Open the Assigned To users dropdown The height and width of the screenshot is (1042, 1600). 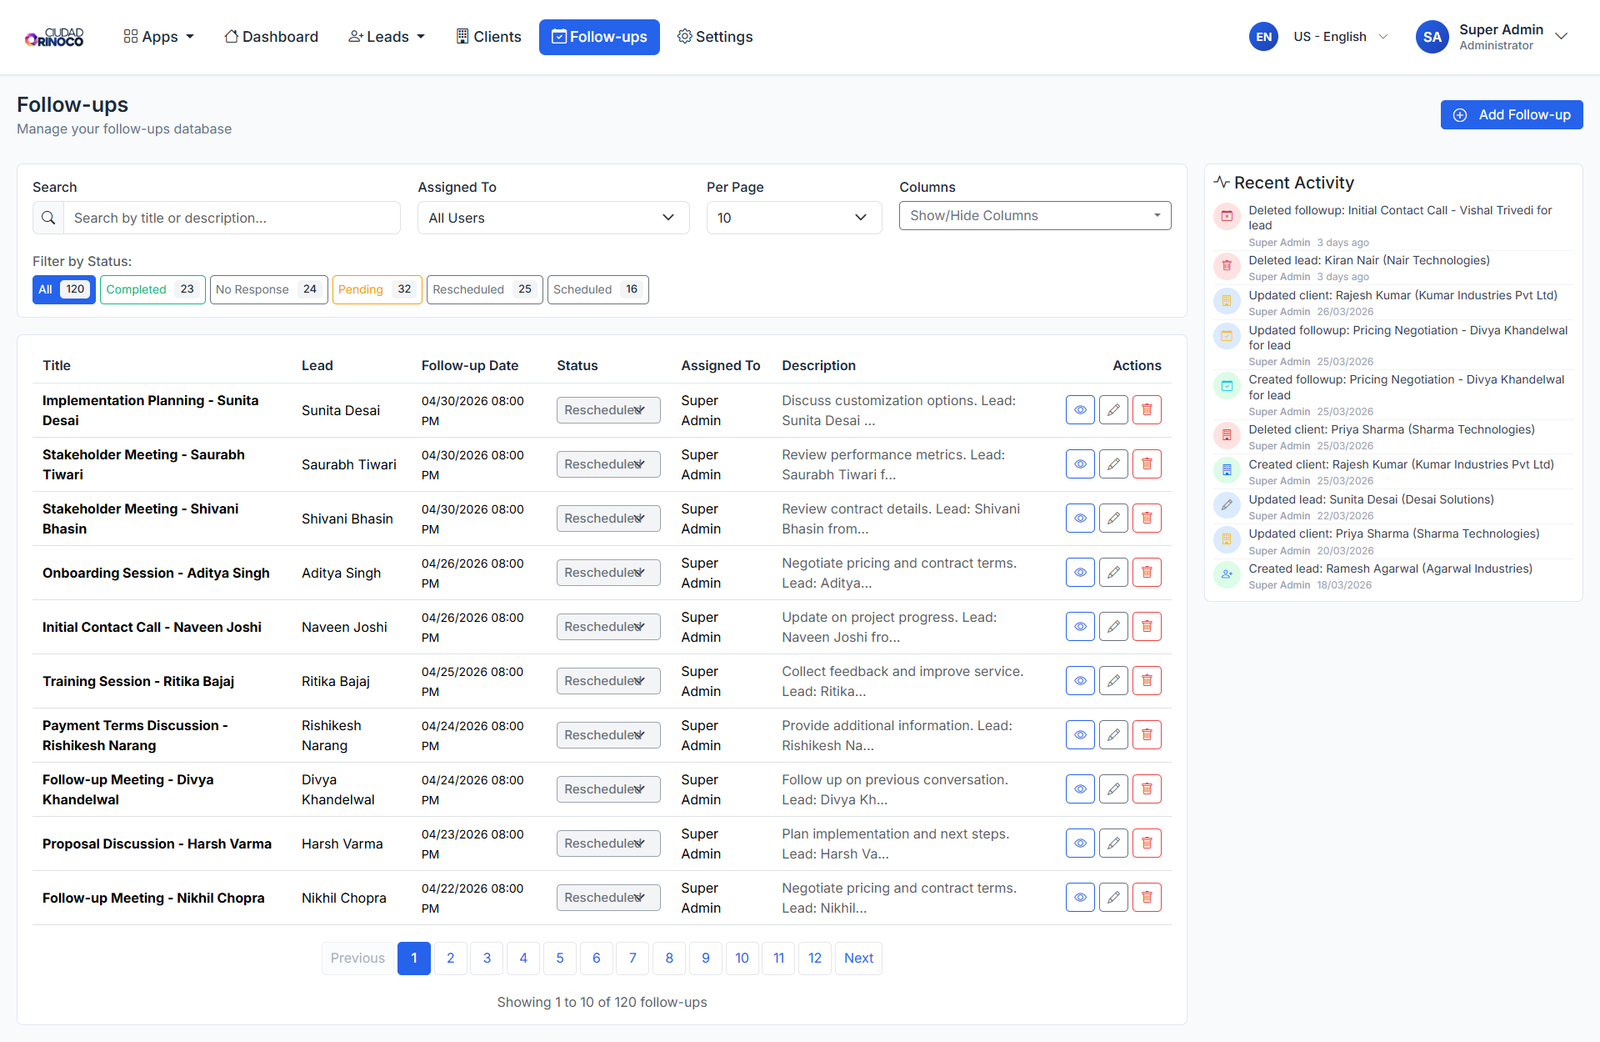(x=552, y=218)
